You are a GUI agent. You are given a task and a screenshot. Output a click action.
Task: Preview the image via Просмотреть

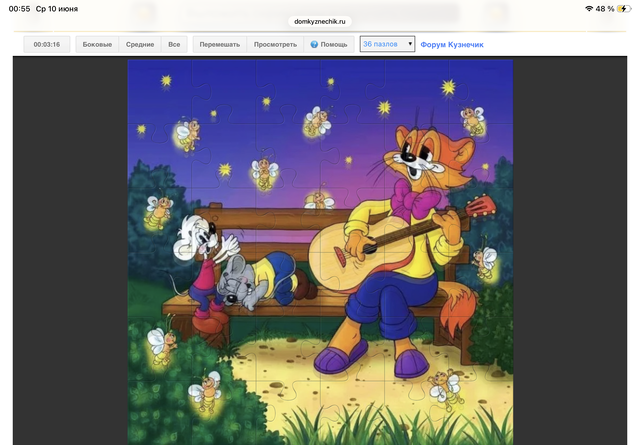[275, 44]
